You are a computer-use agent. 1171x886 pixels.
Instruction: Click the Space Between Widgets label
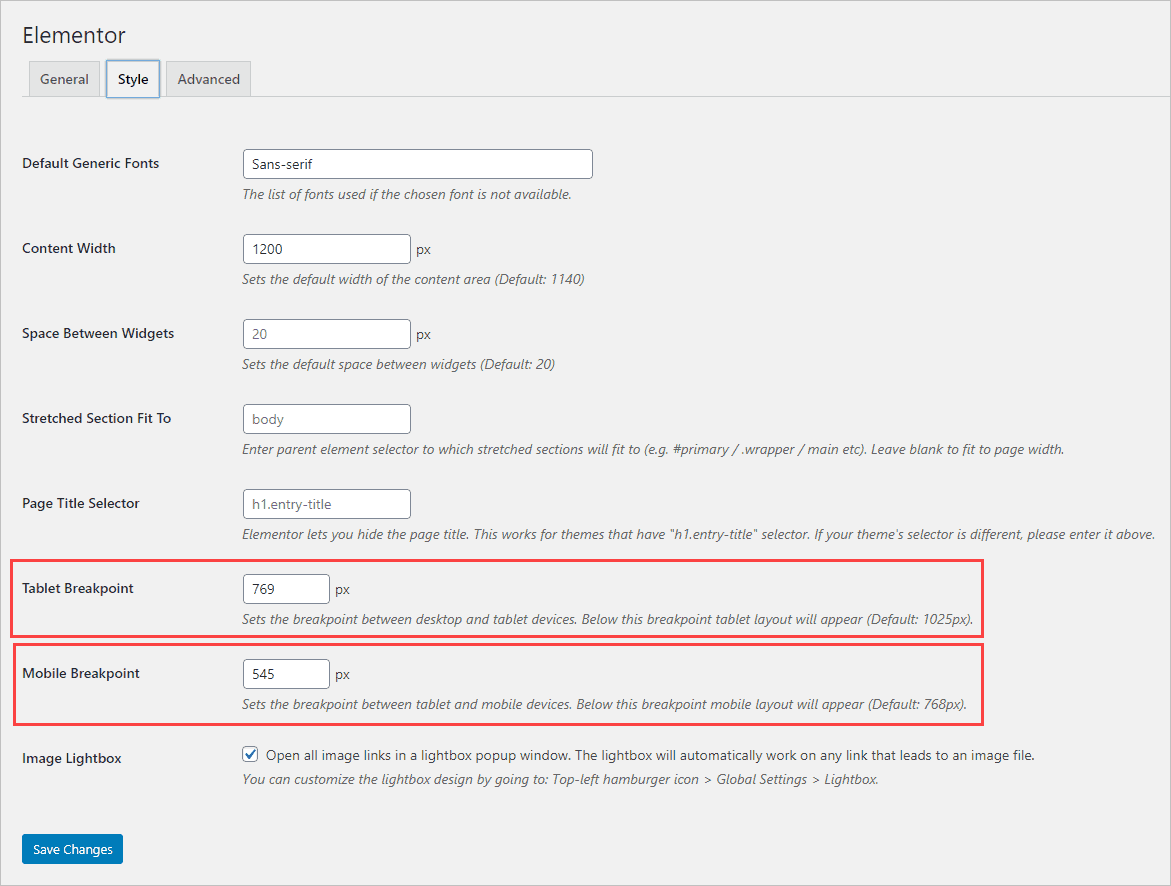click(x=98, y=334)
